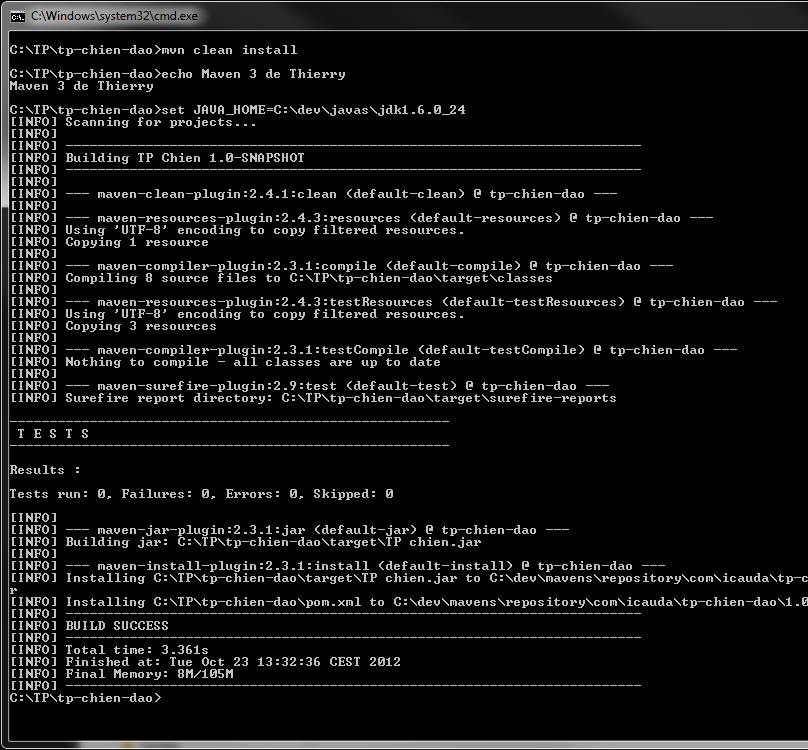The width and height of the screenshot is (808, 750).
Task: Select the 'set JAVA_HOME' command line
Action: coord(237,110)
